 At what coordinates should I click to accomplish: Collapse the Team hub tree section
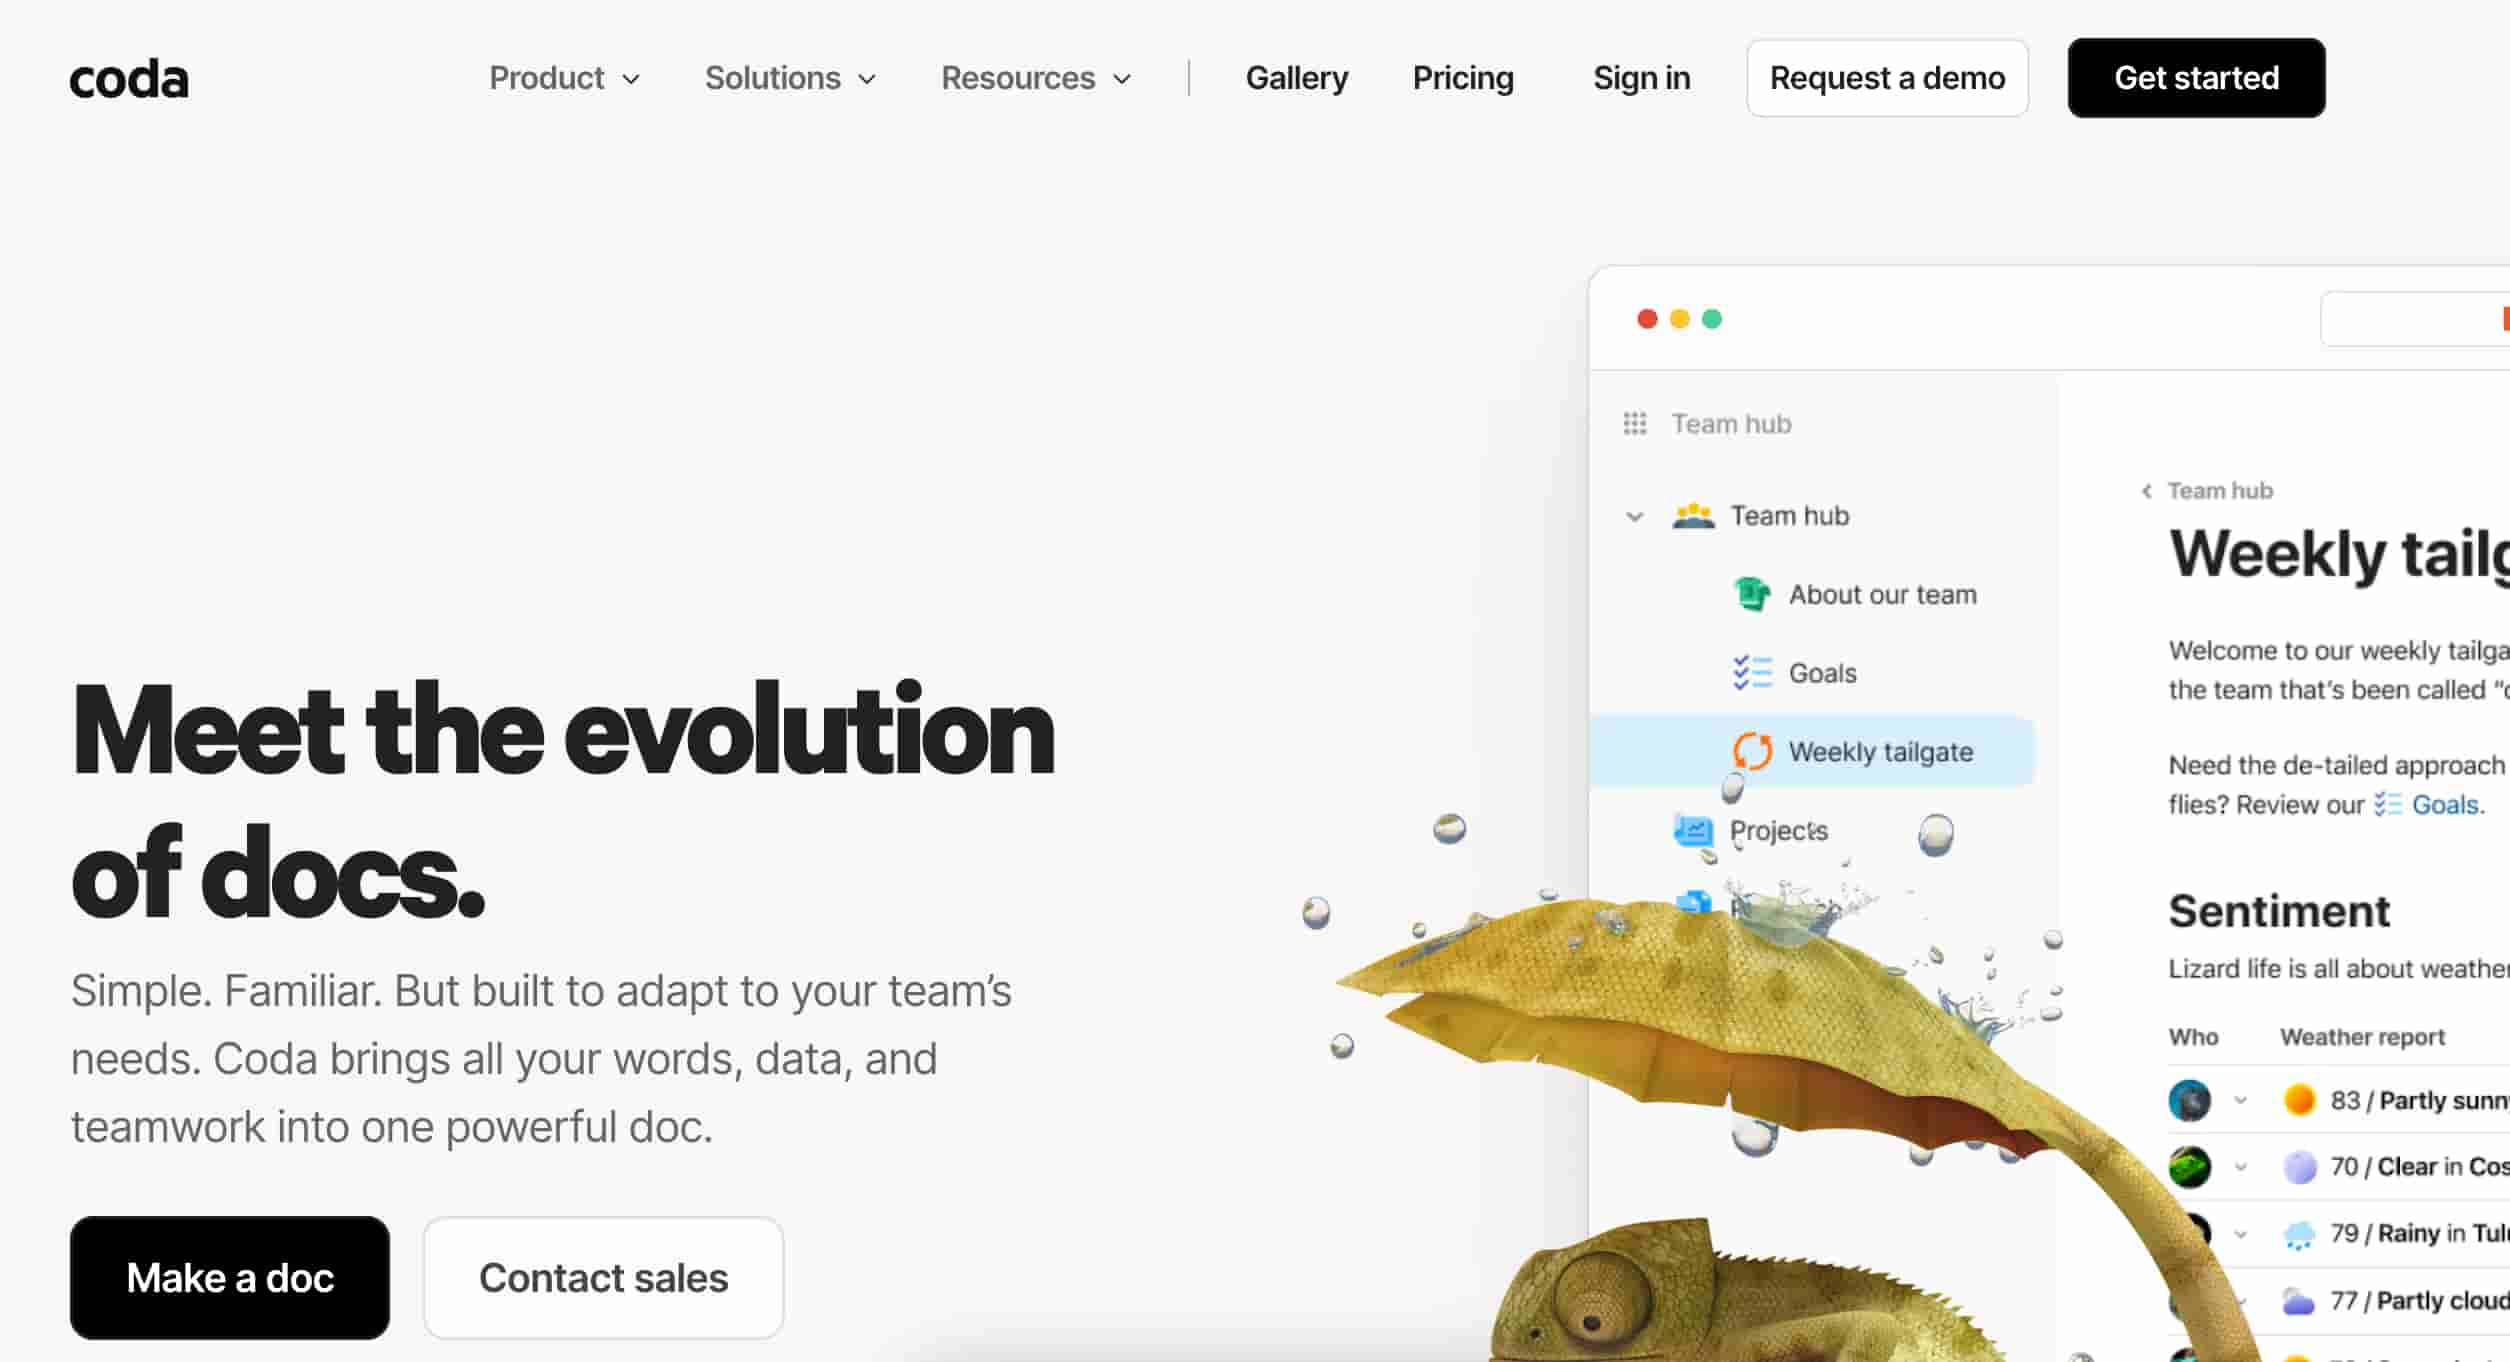(1634, 517)
